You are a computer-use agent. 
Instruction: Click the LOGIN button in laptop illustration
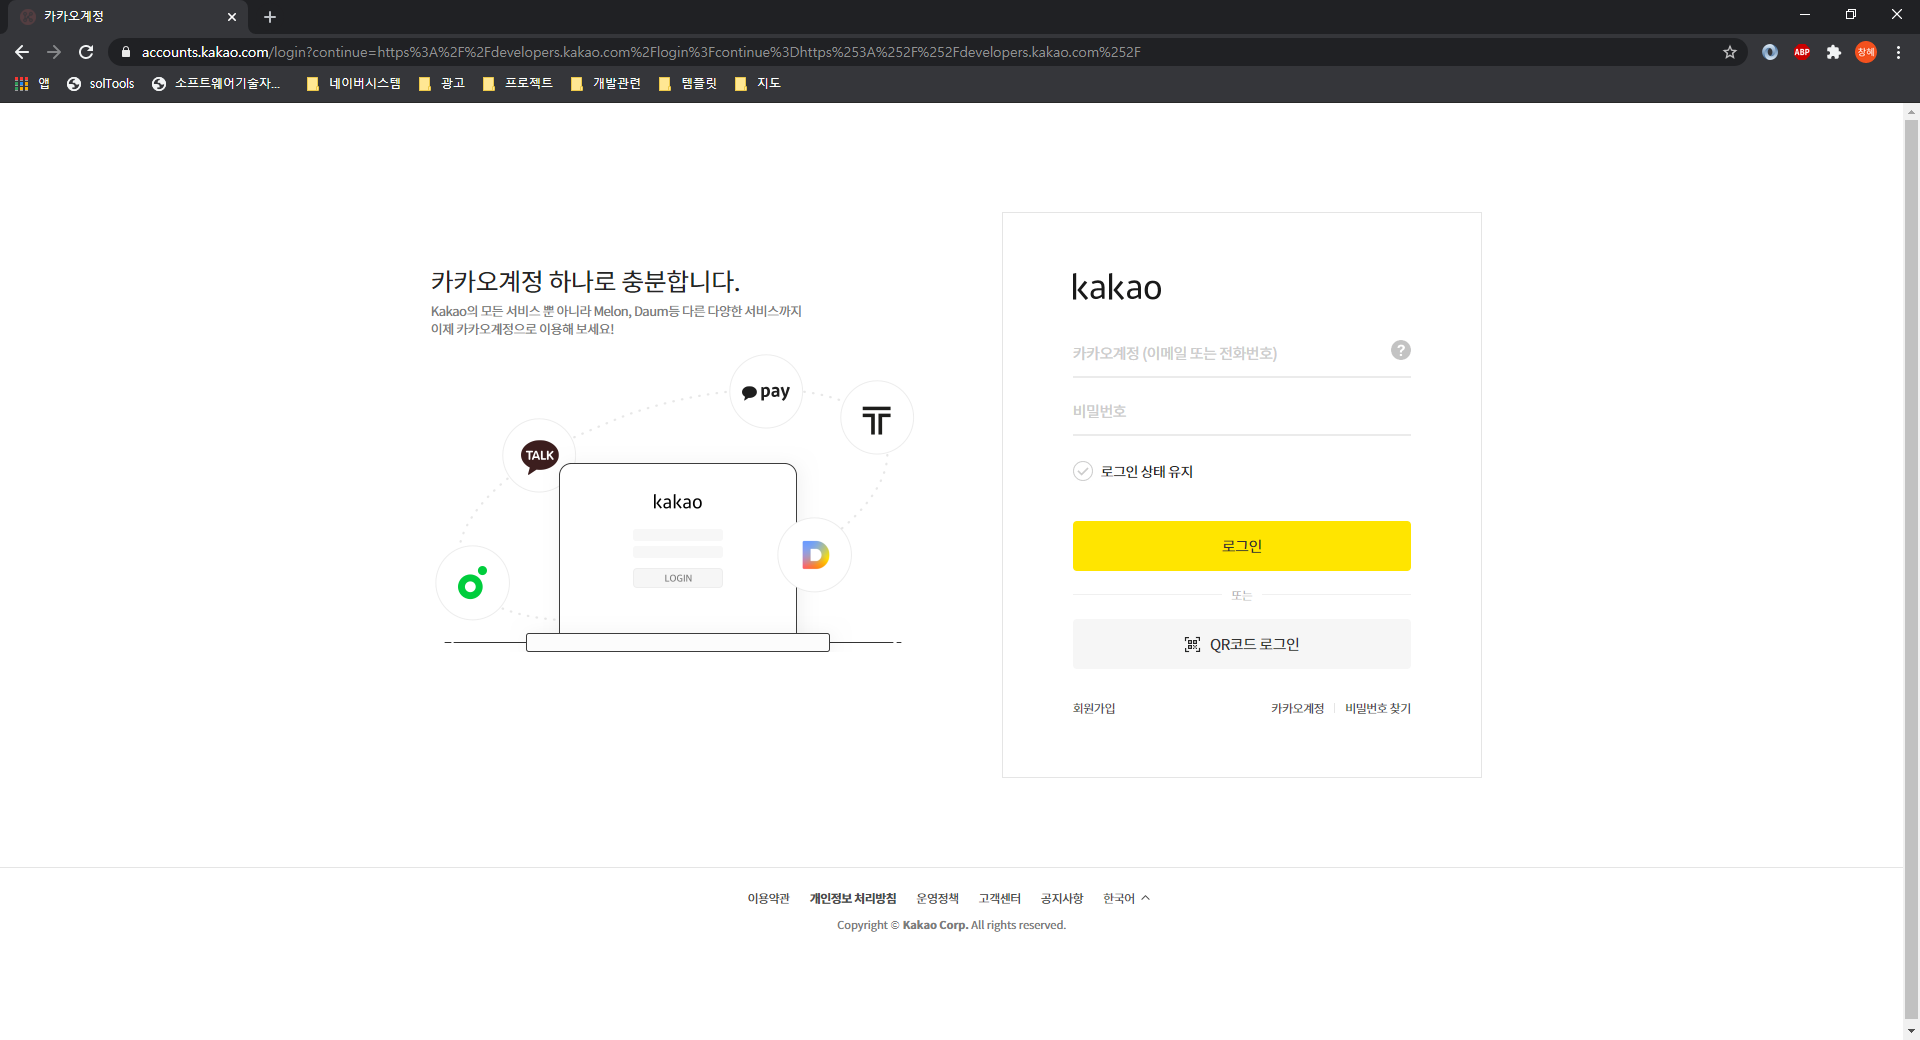[678, 578]
